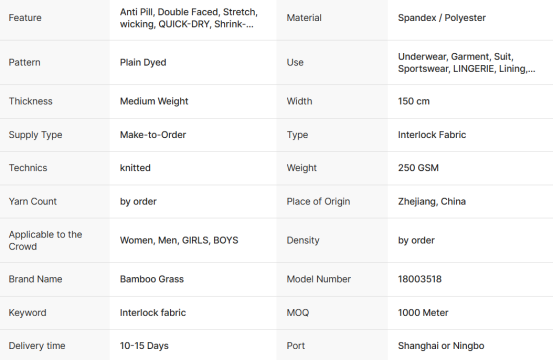The image size is (554, 360).
Task: Click the Plain Dyed pattern value
Action: pos(143,63)
